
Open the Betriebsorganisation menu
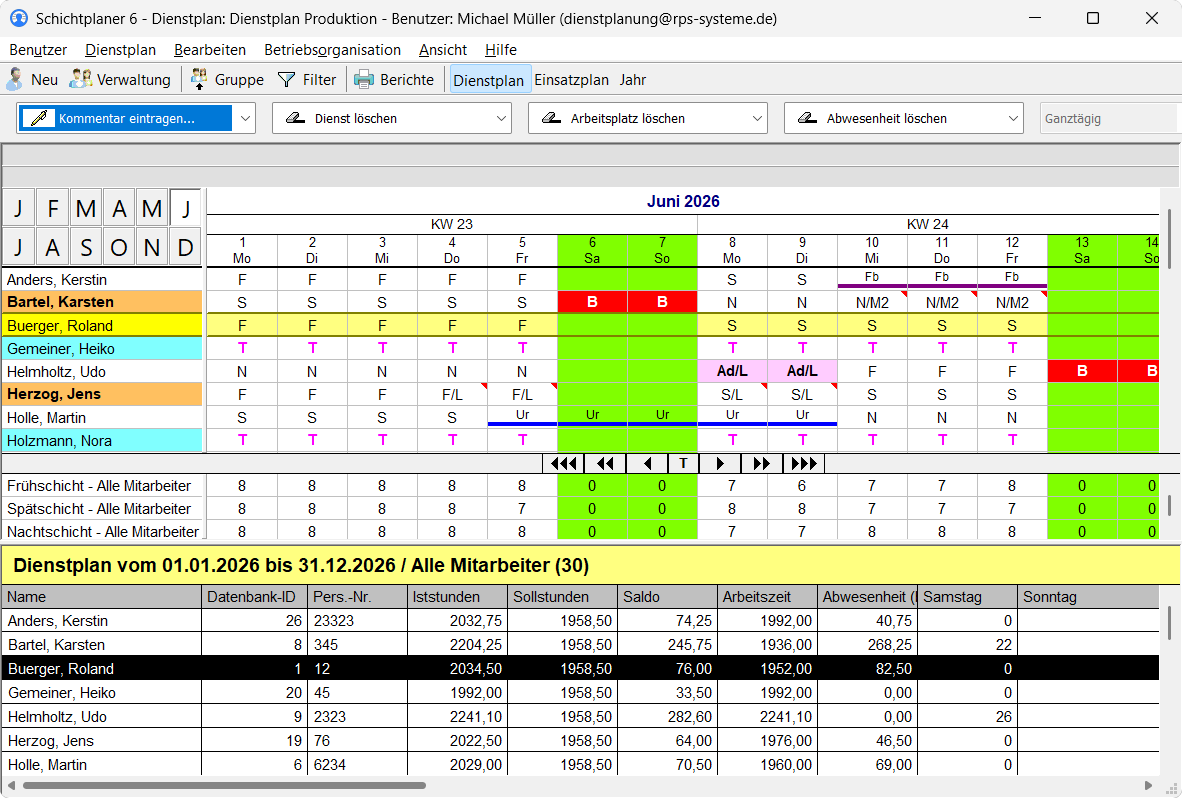pyautogui.click(x=332, y=50)
